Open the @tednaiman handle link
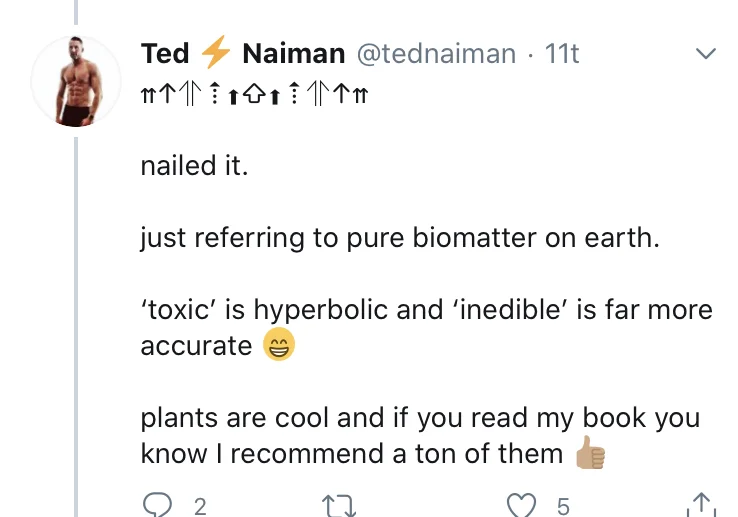Viewport: 738px width, 517px height. pos(434,53)
